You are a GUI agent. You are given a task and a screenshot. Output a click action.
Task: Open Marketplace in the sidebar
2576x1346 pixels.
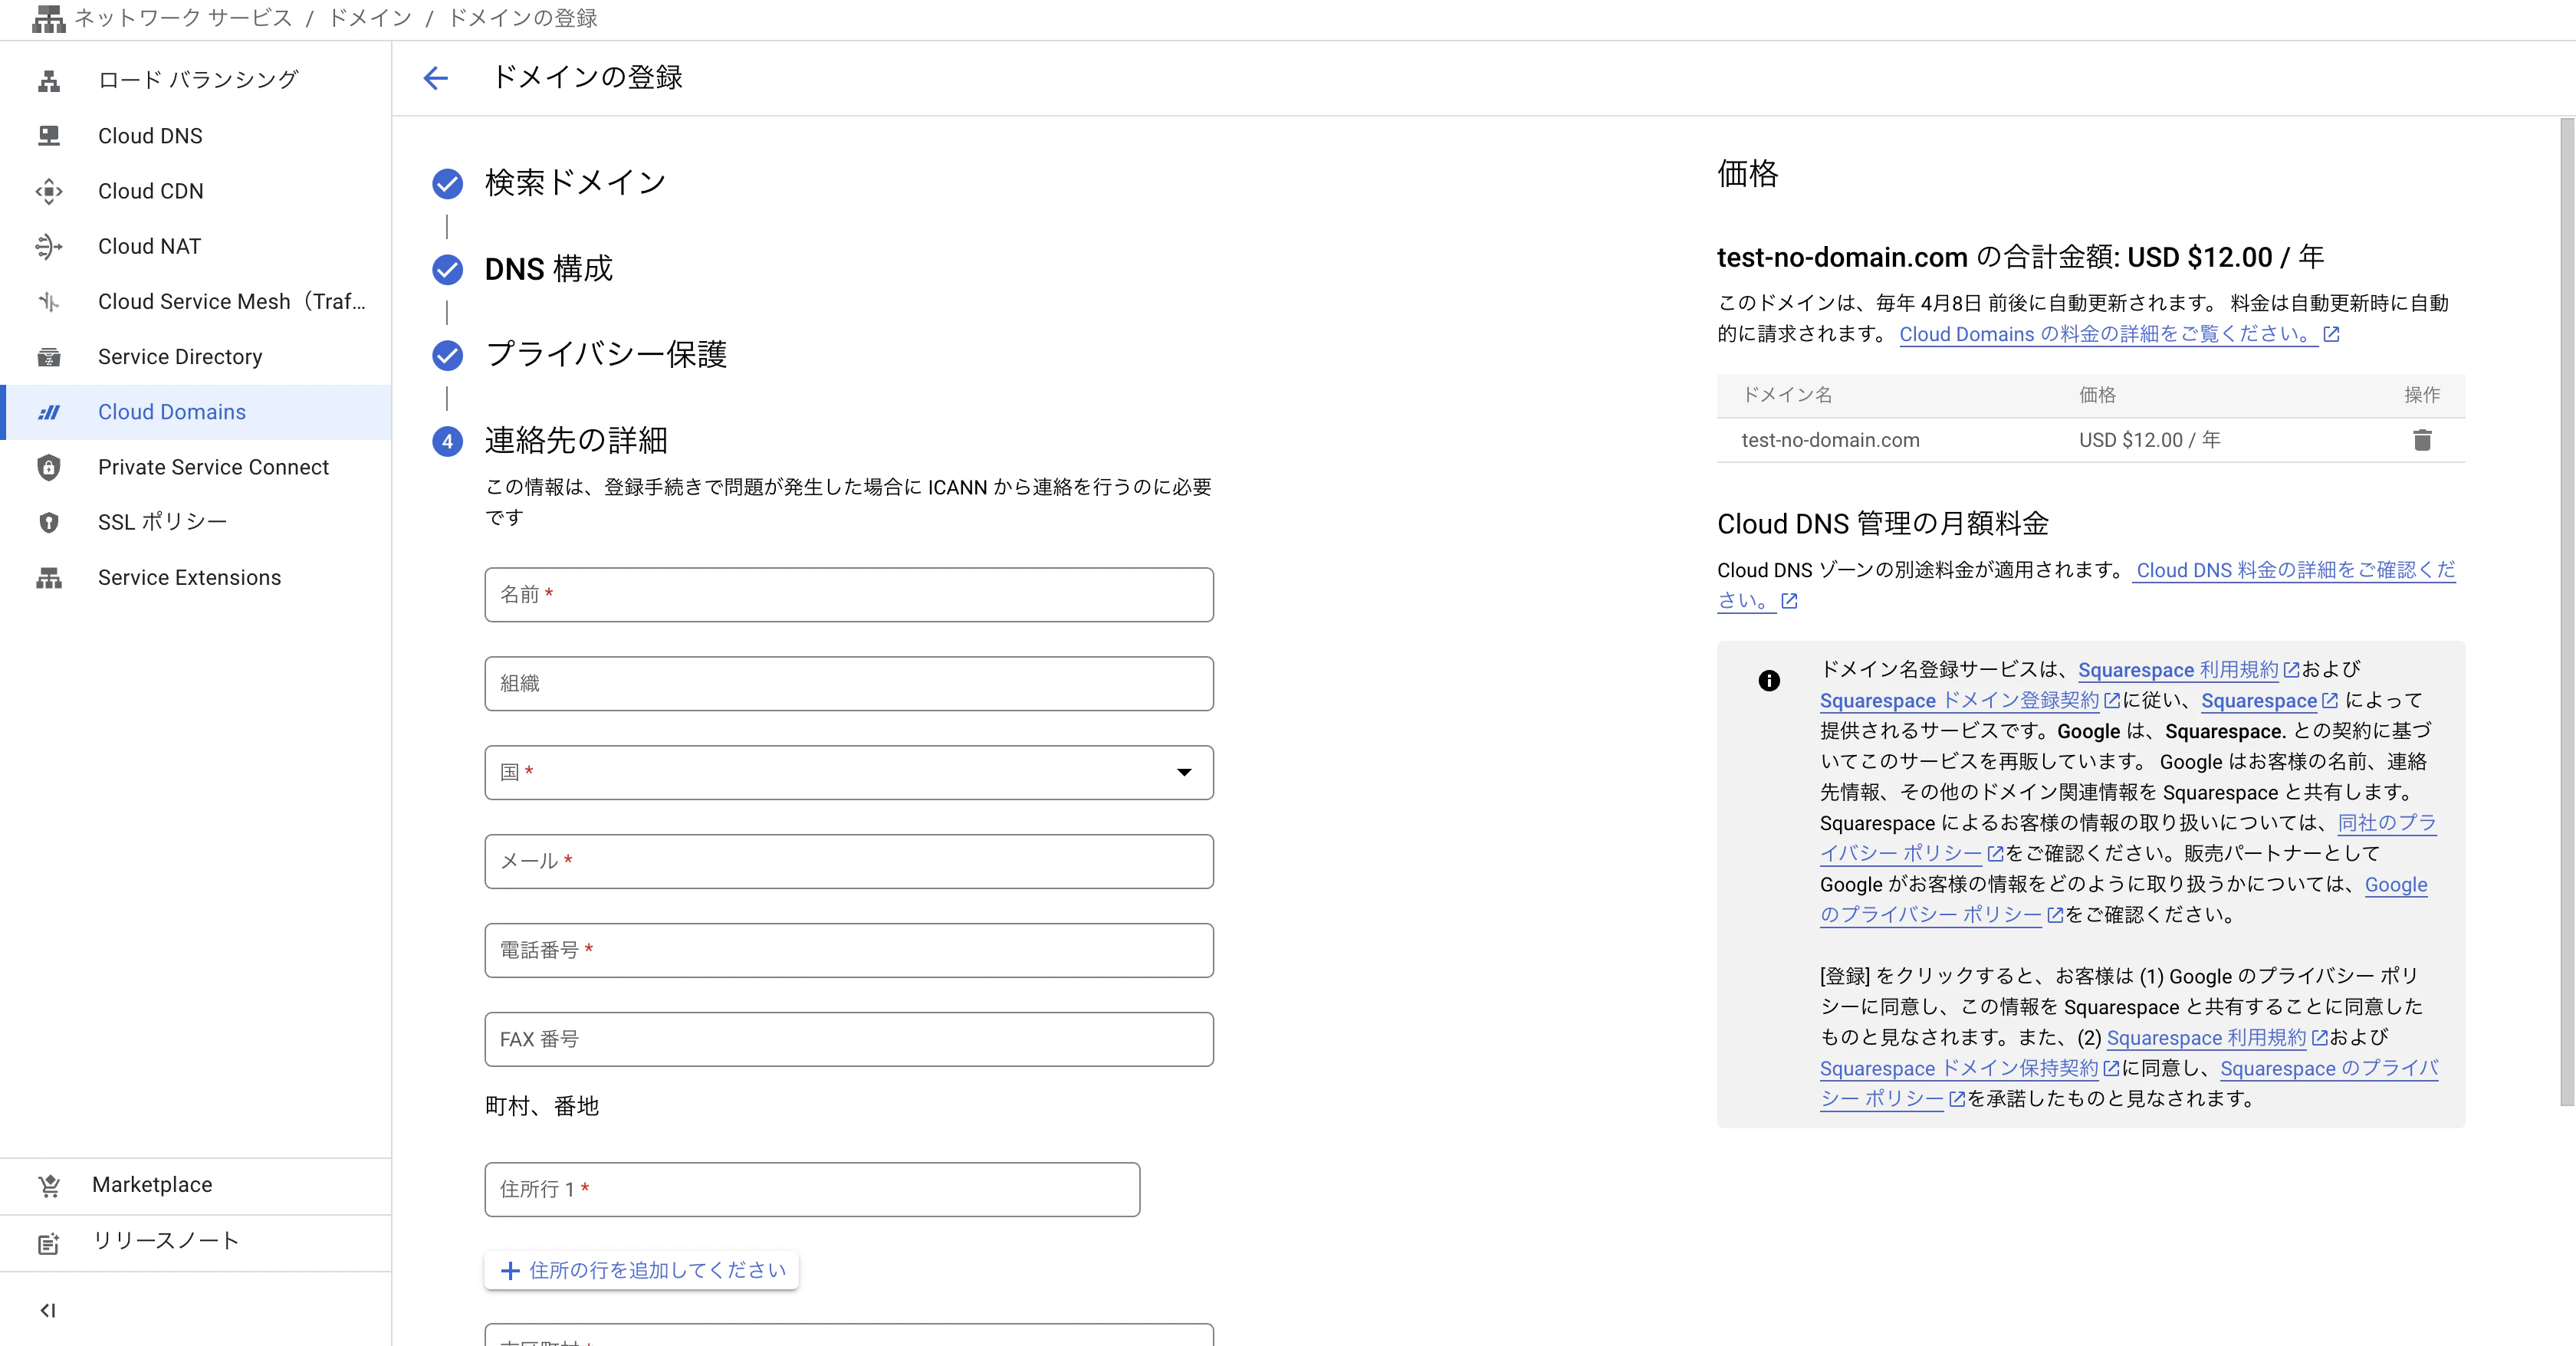[x=196, y=1185]
